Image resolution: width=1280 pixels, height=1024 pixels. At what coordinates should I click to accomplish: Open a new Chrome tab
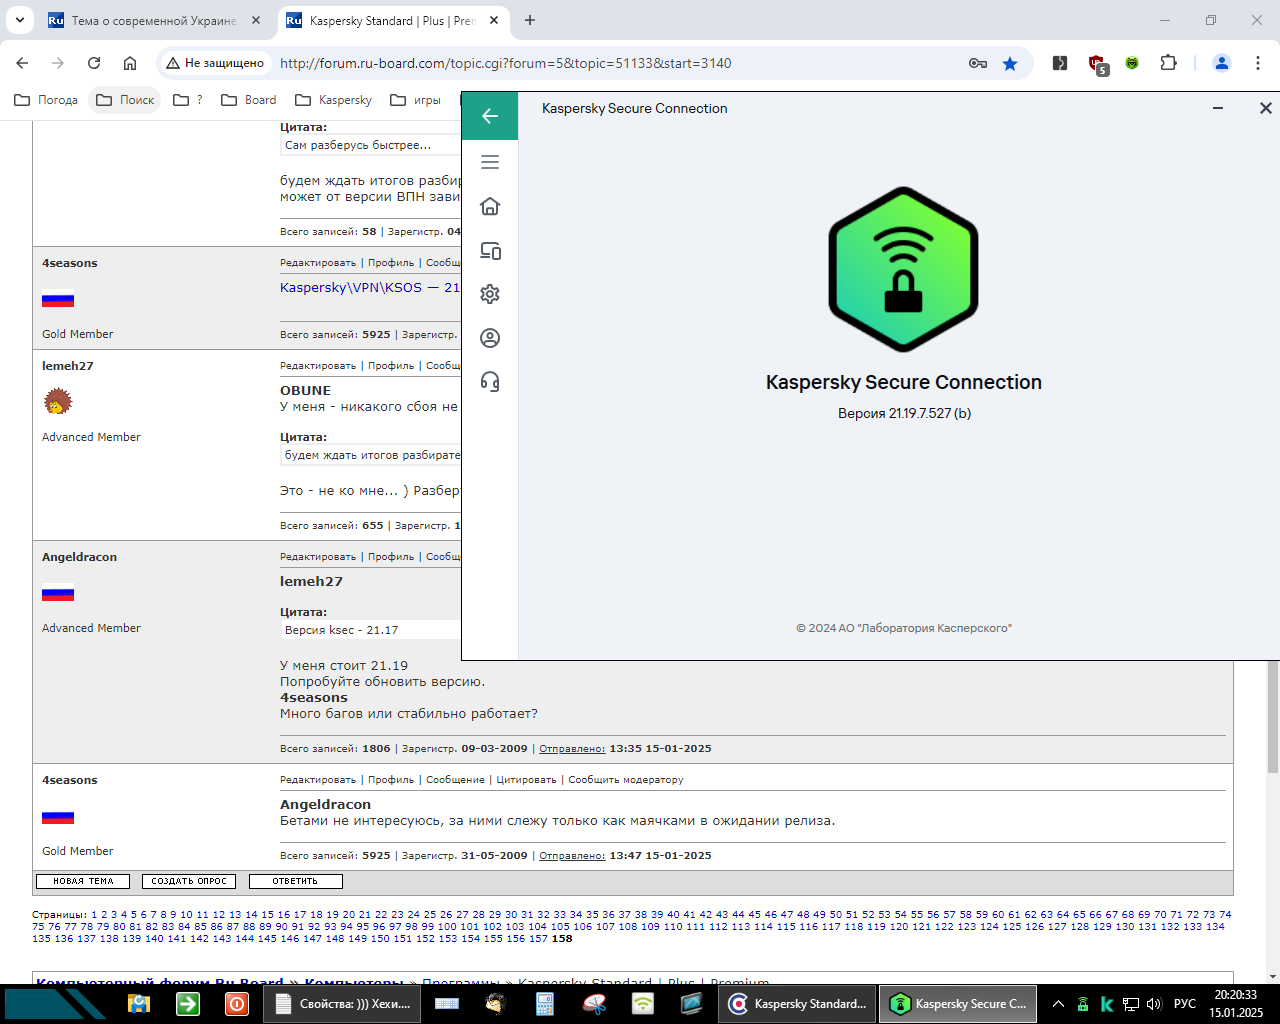click(x=530, y=20)
